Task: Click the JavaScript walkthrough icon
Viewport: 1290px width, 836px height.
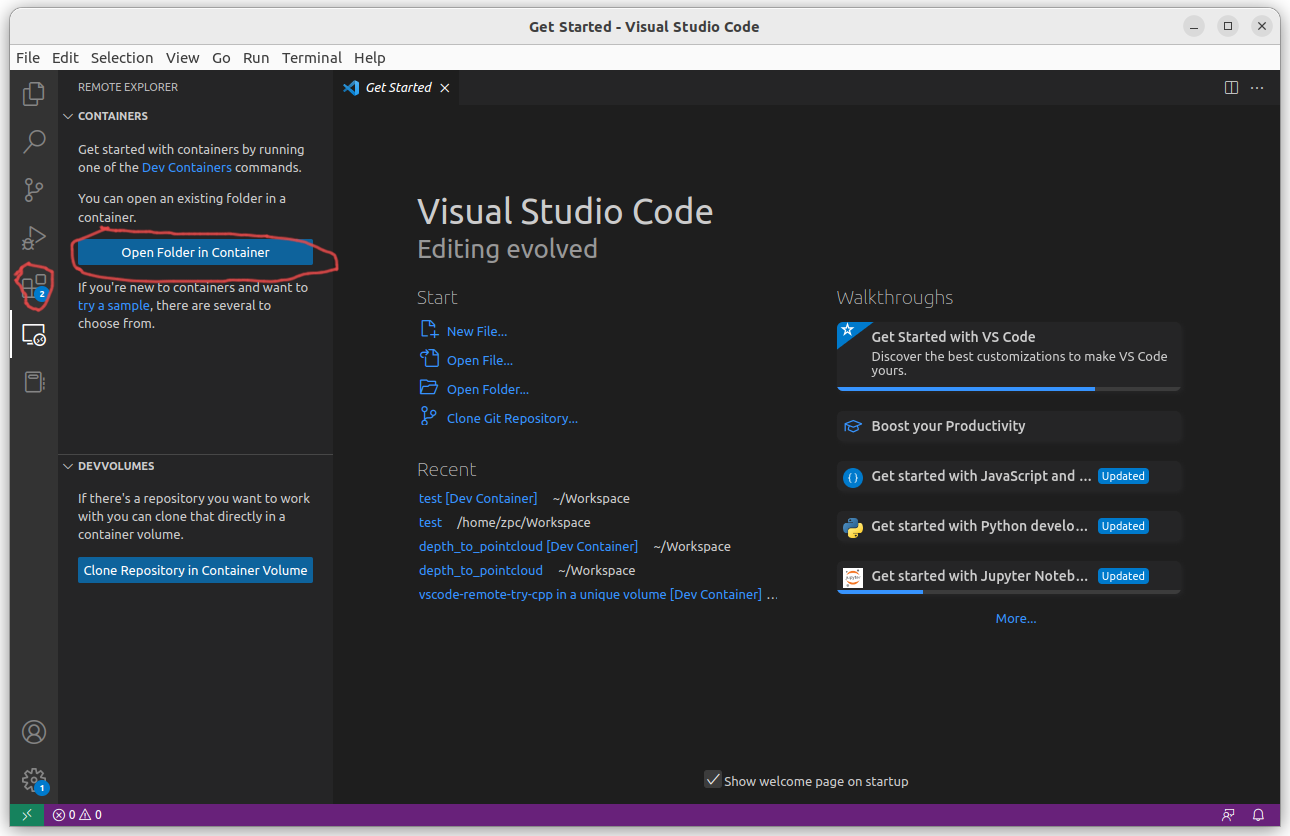Action: (x=853, y=478)
